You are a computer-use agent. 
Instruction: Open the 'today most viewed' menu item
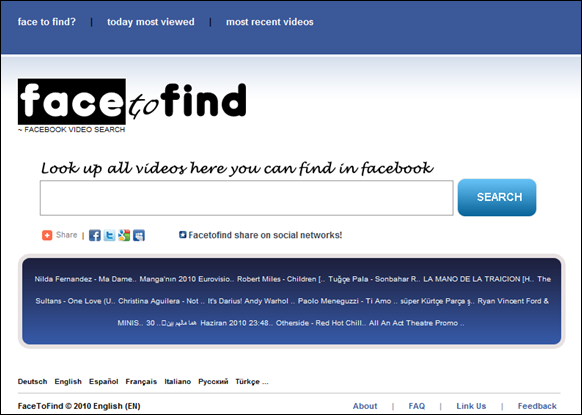coord(151,22)
